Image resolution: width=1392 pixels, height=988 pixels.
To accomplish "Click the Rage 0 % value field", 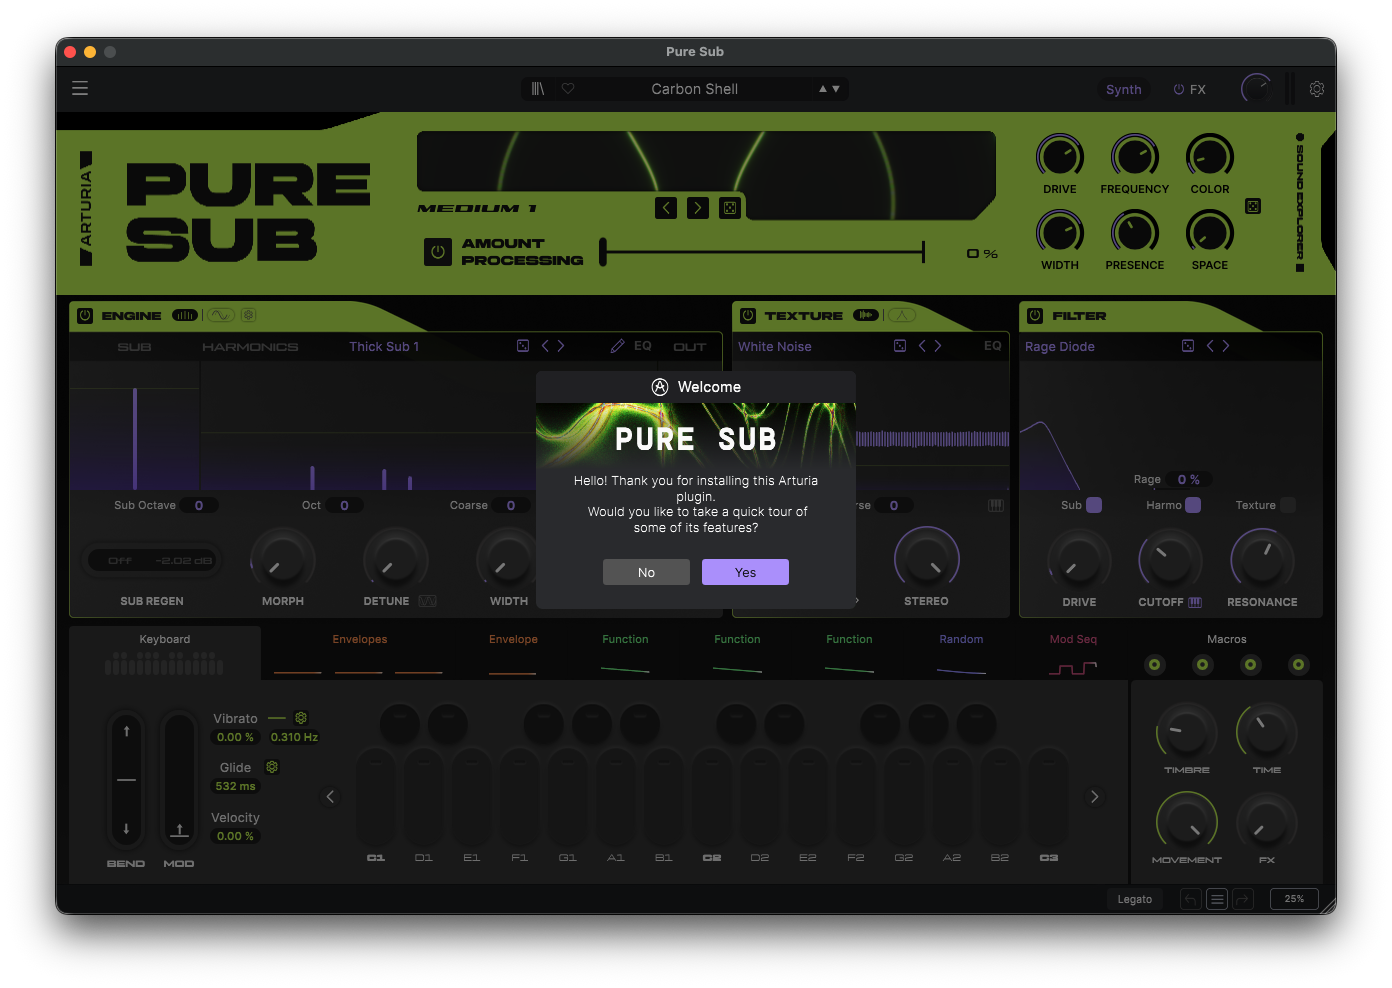I will coord(1188,480).
